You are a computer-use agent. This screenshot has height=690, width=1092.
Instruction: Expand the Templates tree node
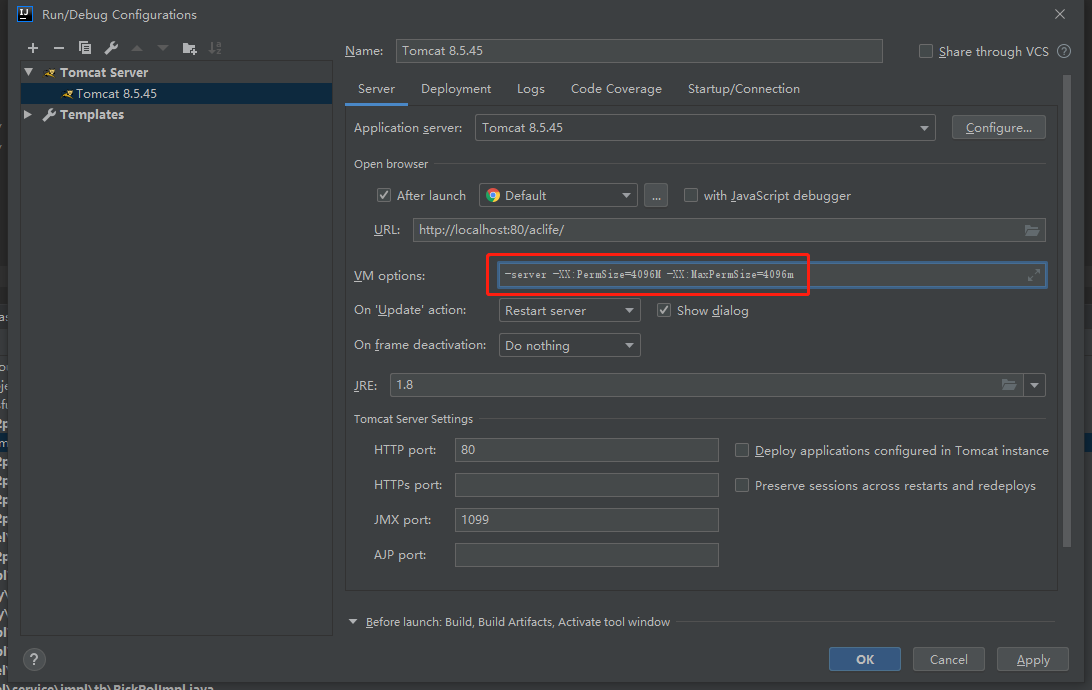click(28, 115)
